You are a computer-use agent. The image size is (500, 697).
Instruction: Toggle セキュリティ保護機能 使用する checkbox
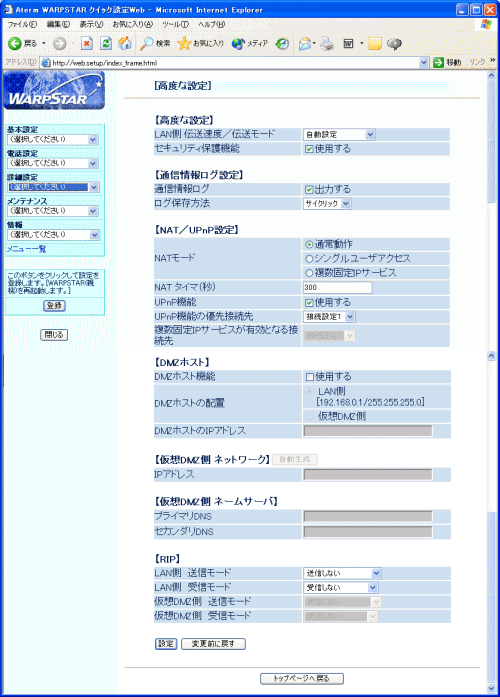click(x=309, y=149)
